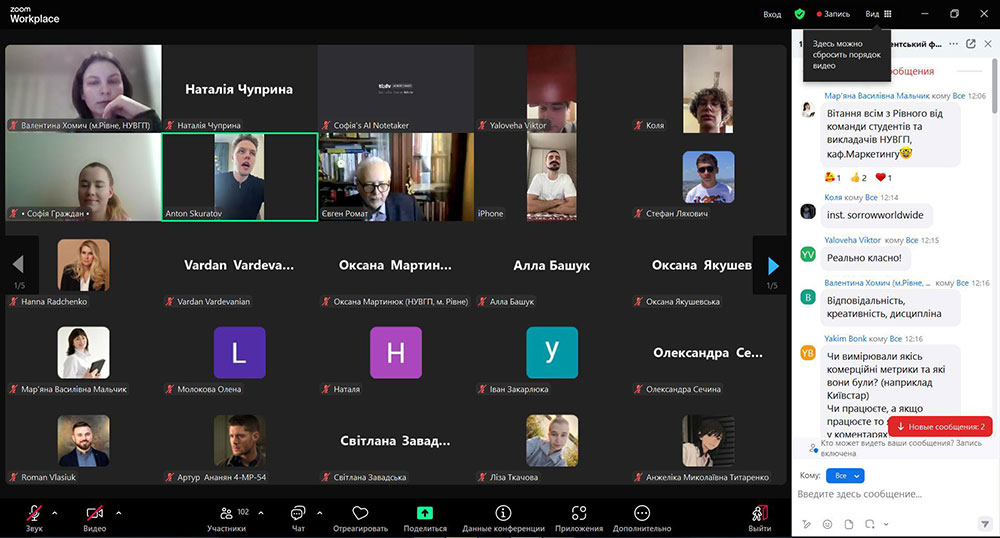Select Yaloveha Viktor video tile
The image size is (1000, 538).
tap(552, 89)
